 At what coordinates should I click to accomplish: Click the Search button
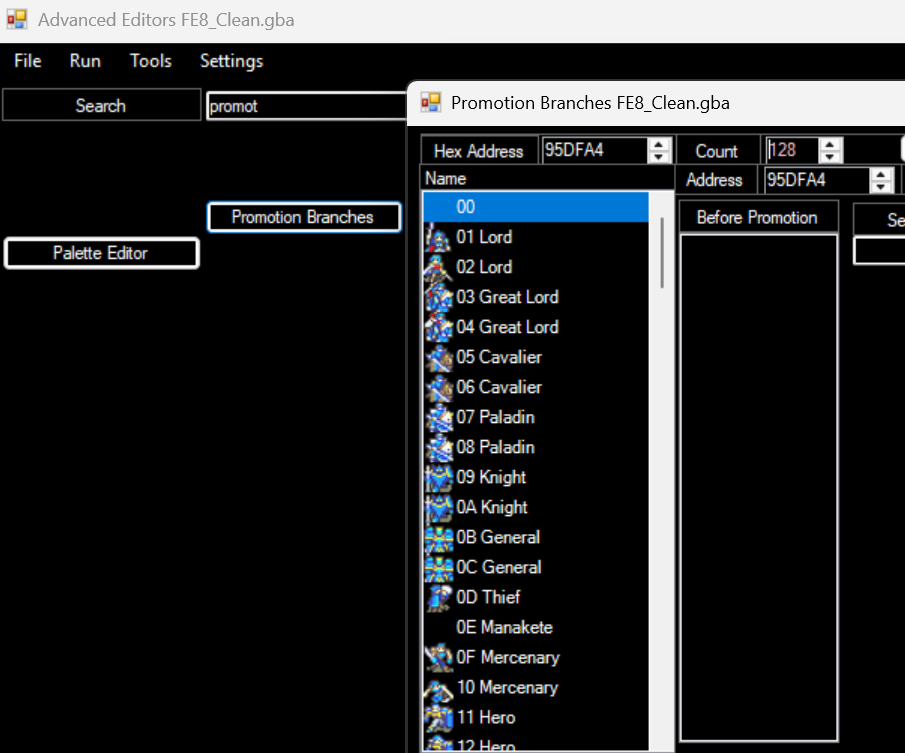[101, 106]
